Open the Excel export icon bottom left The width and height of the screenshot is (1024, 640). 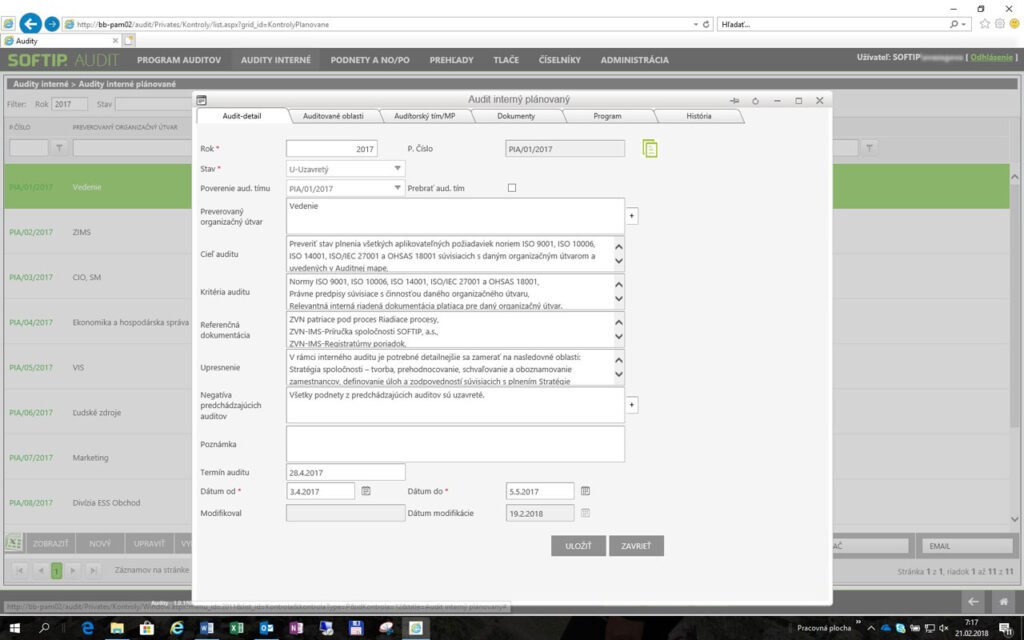point(13,542)
